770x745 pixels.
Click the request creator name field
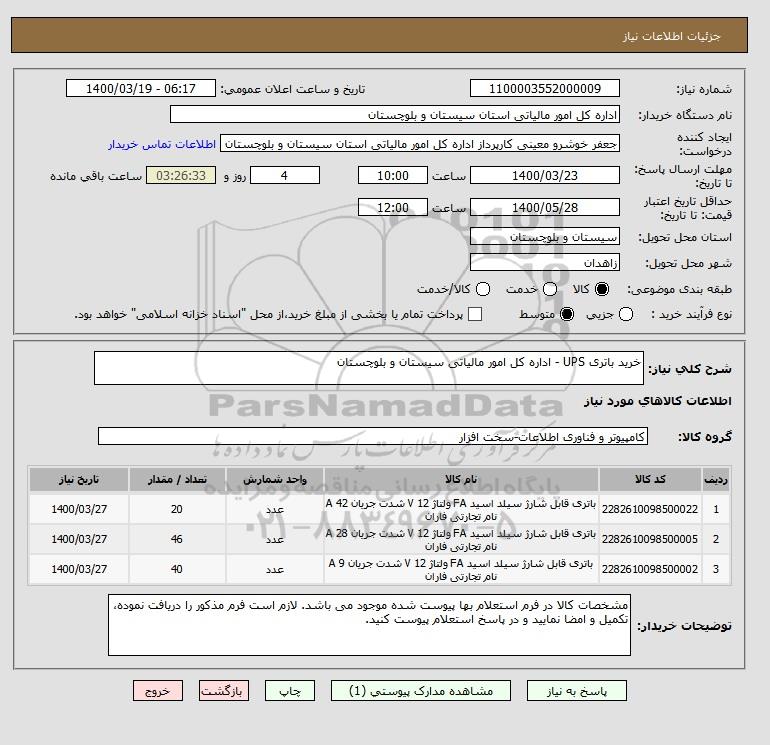pyautogui.click(x=420, y=144)
